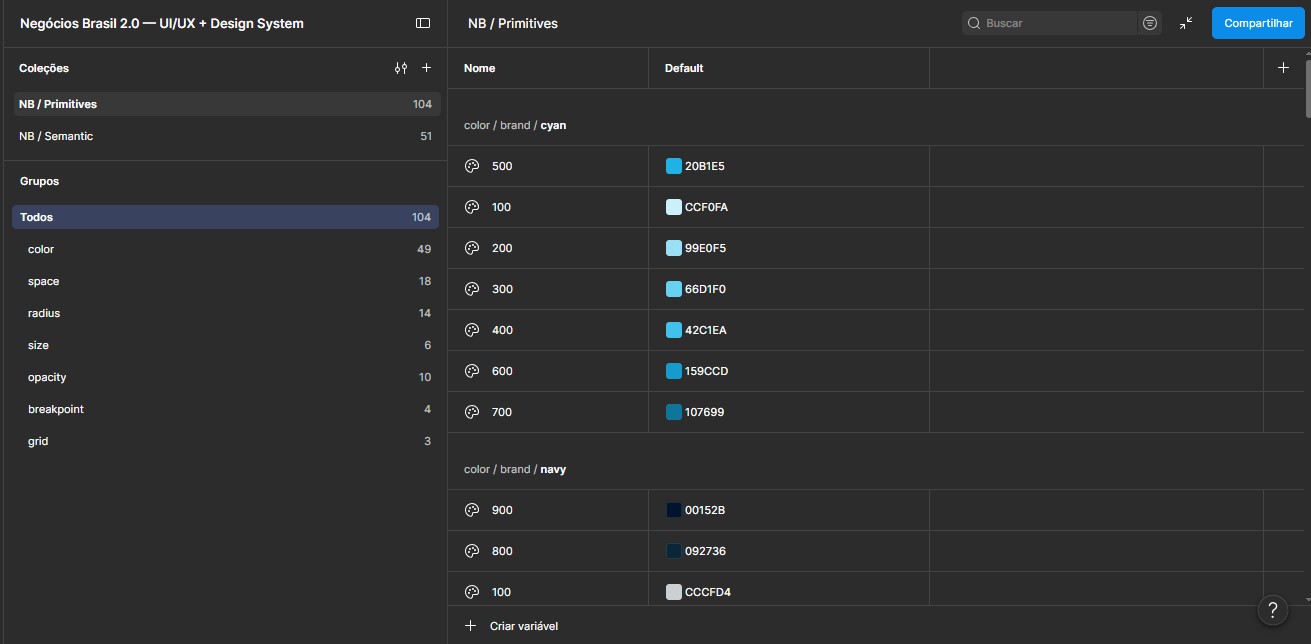Open color swatch for 107699

click(674, 412)
